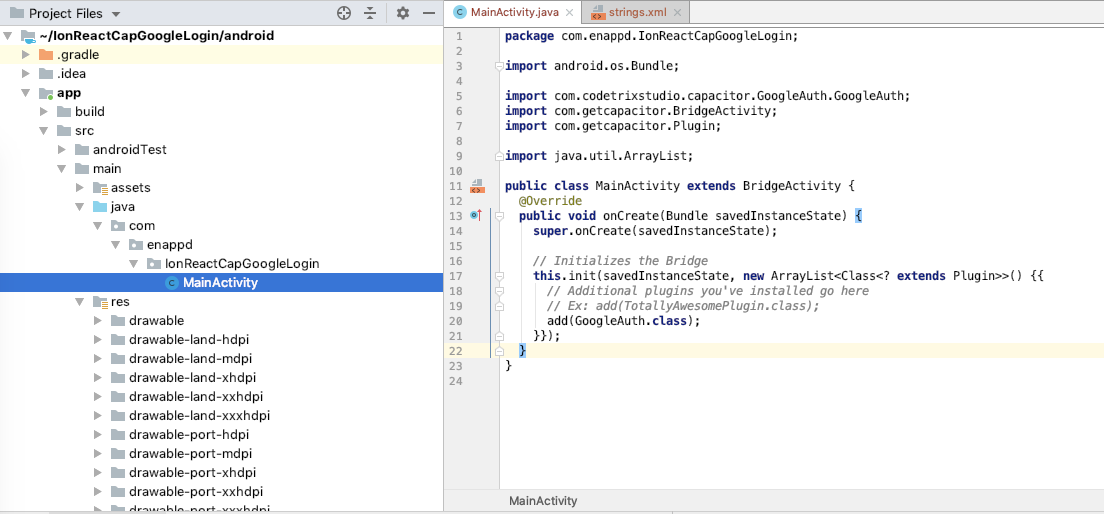Viewport: 1104px width, 514px height.
Task: Switch to the strings.xml tab
Action: tap(636, 12)
